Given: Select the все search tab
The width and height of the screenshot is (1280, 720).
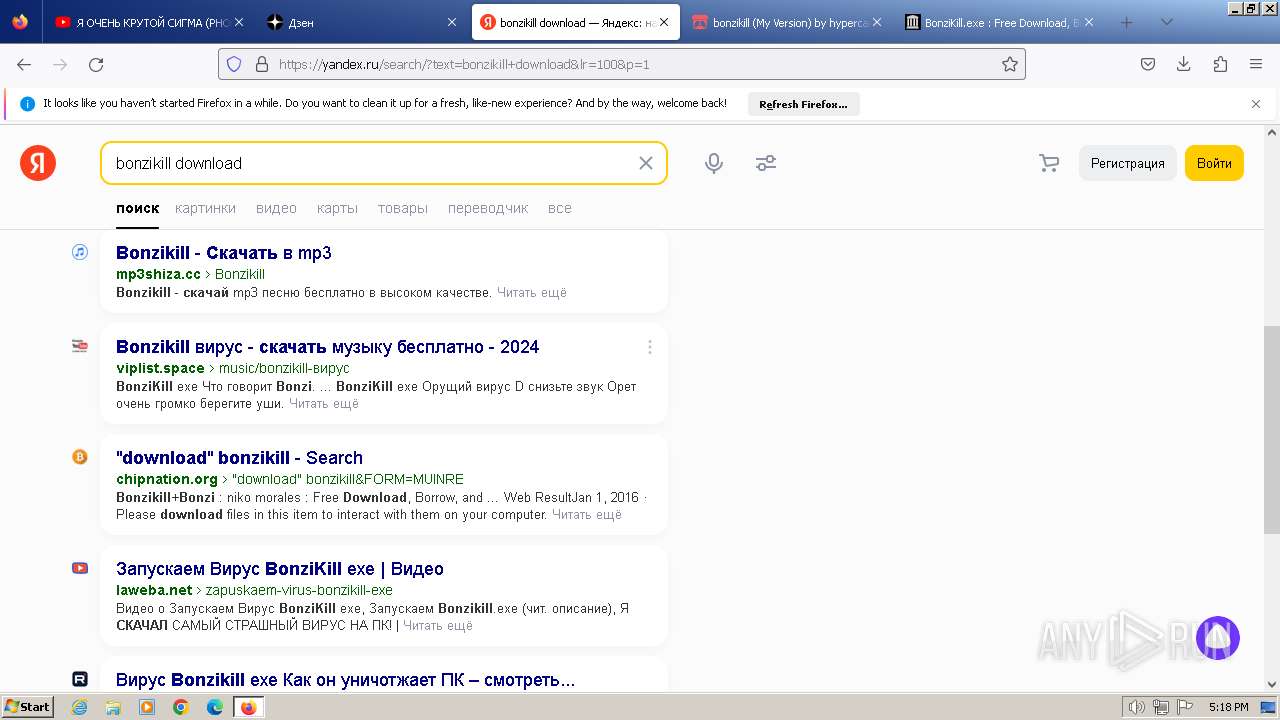Looking at the screenshot, I should (560, 208).
